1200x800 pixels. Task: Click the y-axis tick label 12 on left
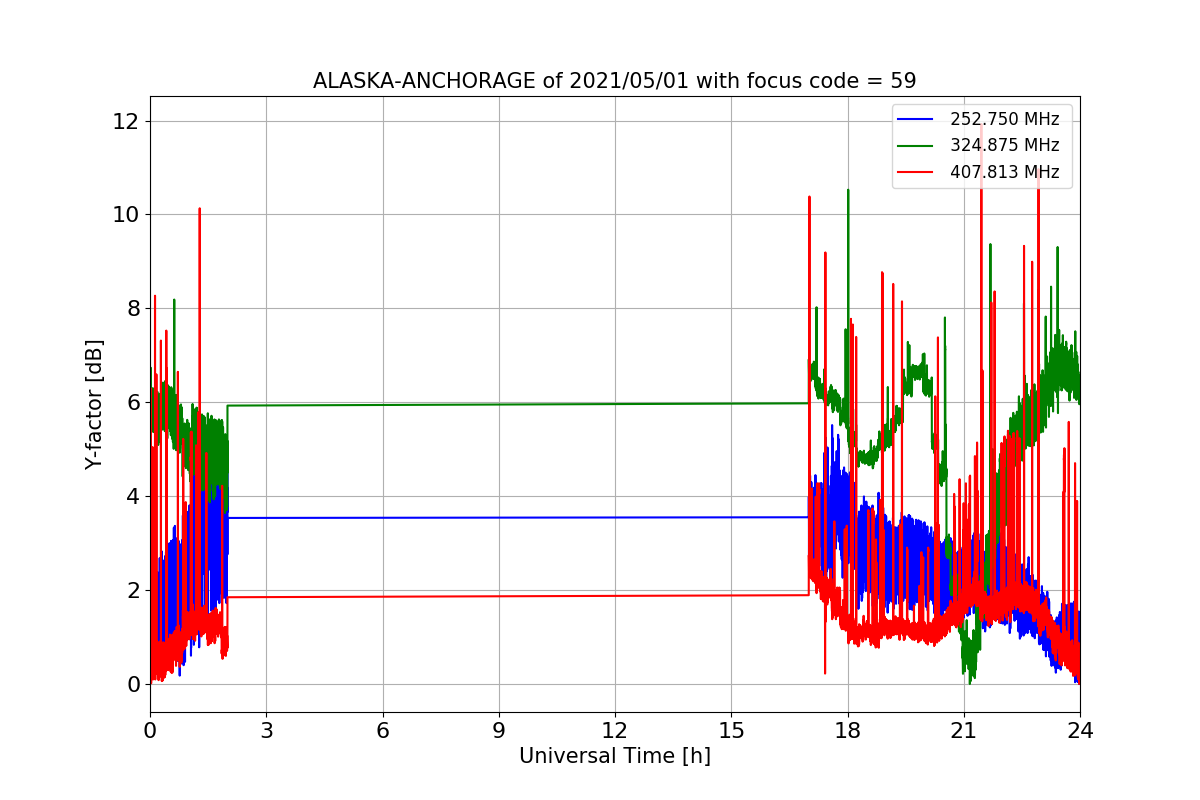126,121
